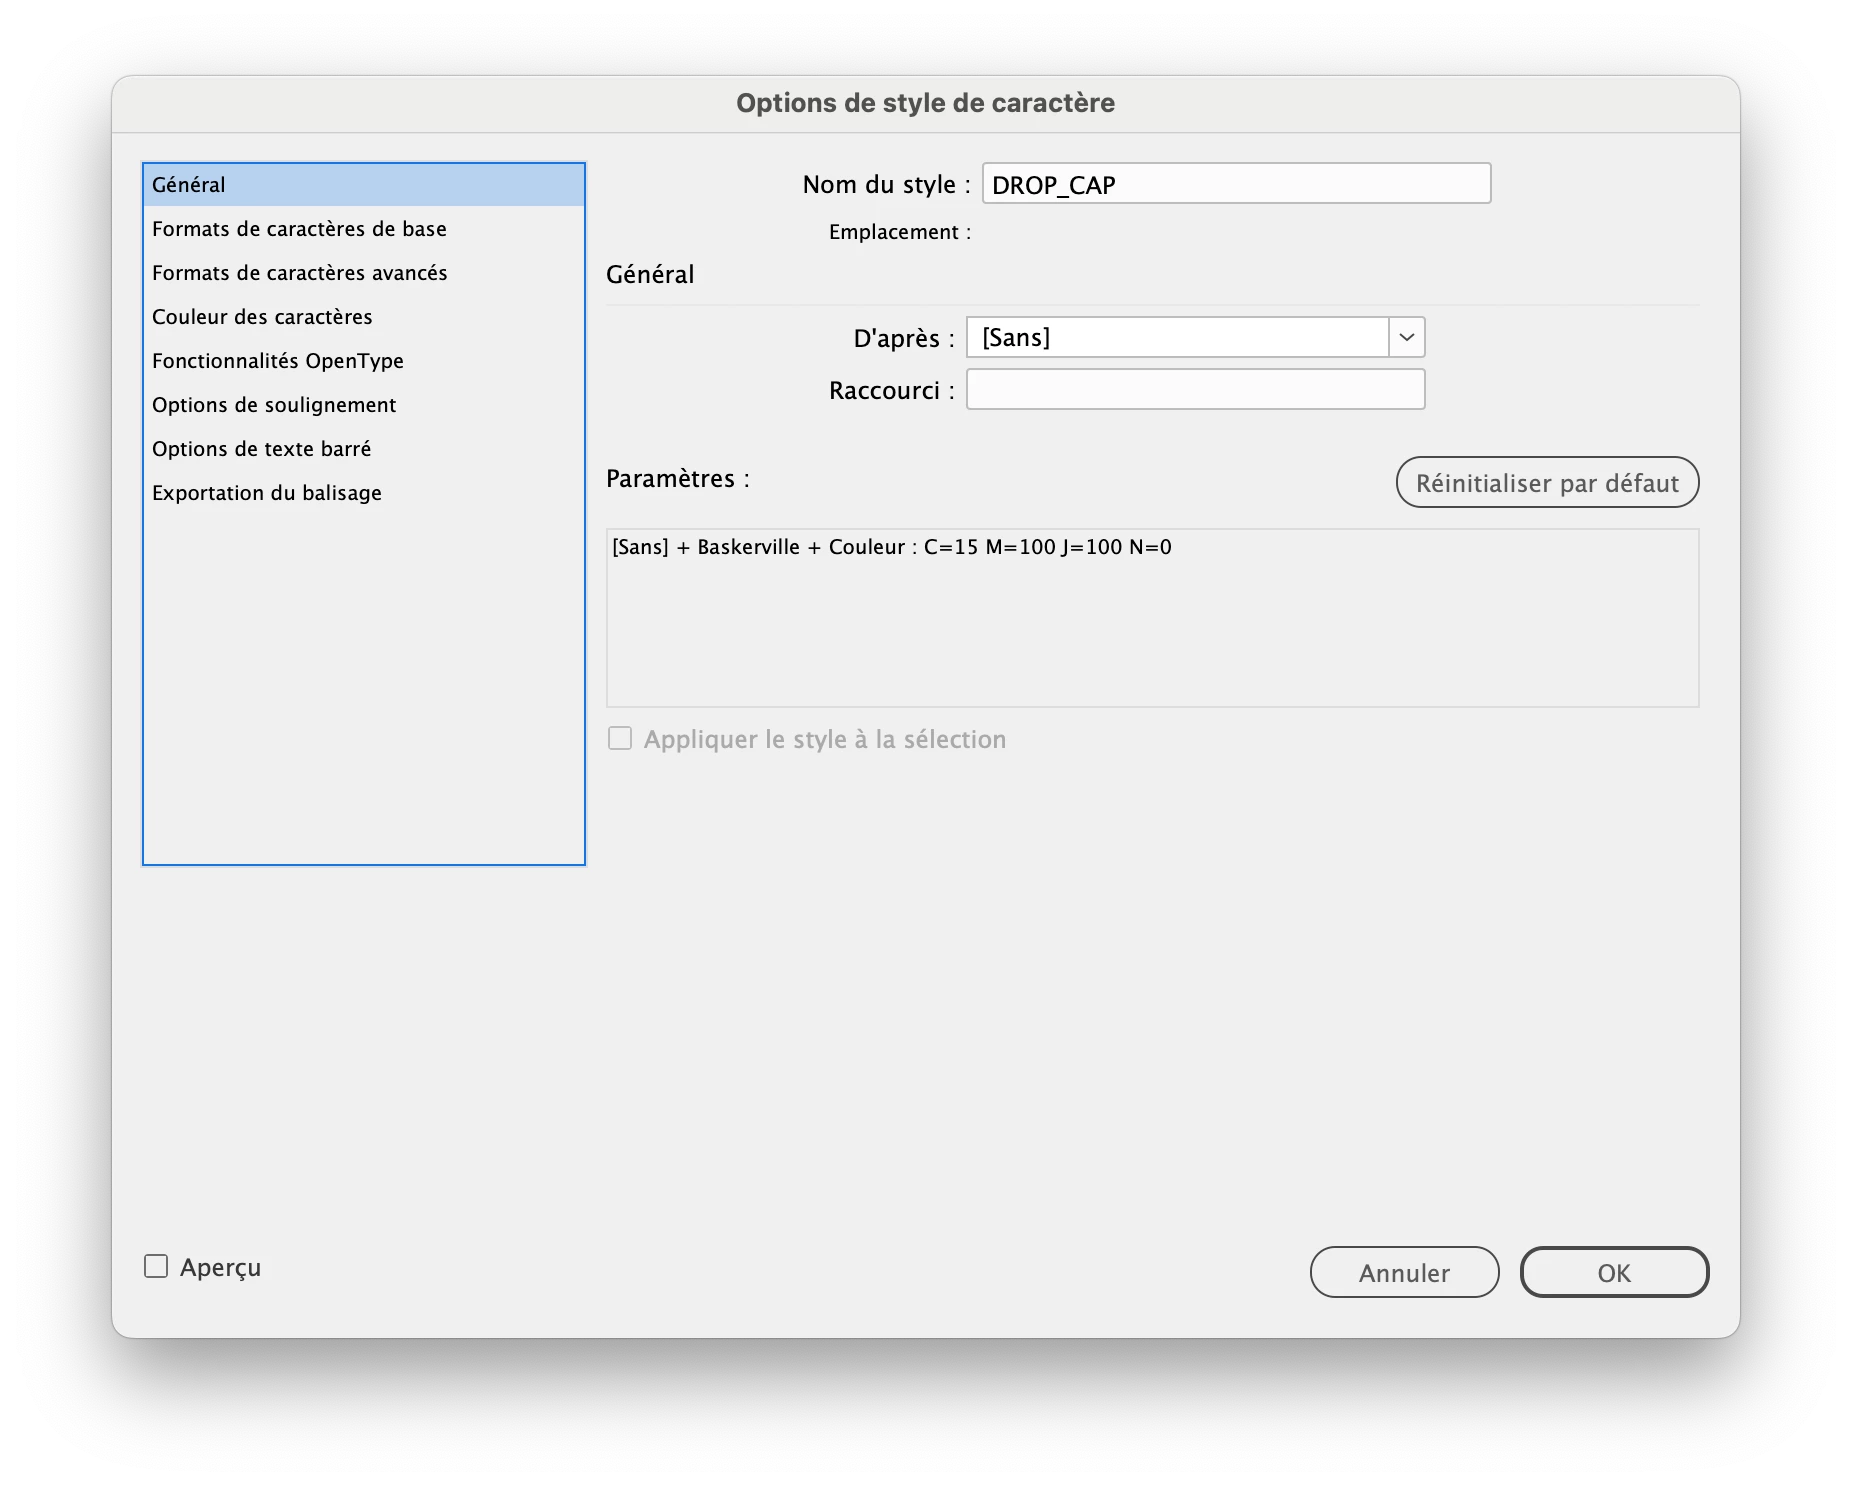The image size is (1852, 1486).
Task: Open Exportation du balisage section
Action: 363,493
